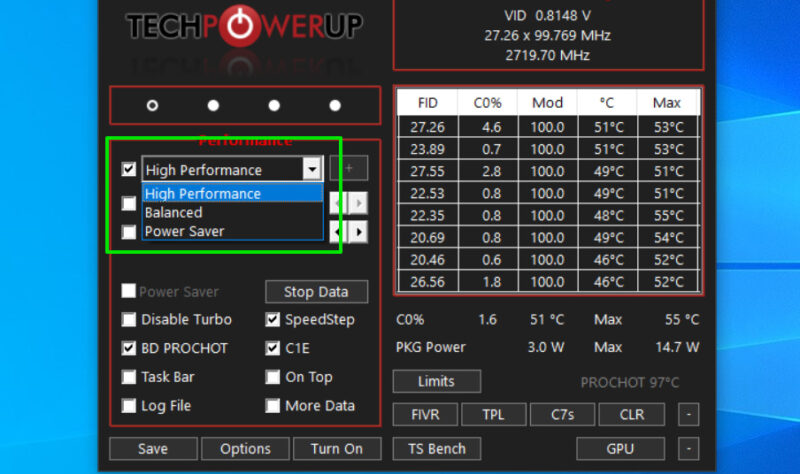This screenshot has height=474, width=800.
Task: Launch the TS Bench benchmark
Action: tap(437, 448)
